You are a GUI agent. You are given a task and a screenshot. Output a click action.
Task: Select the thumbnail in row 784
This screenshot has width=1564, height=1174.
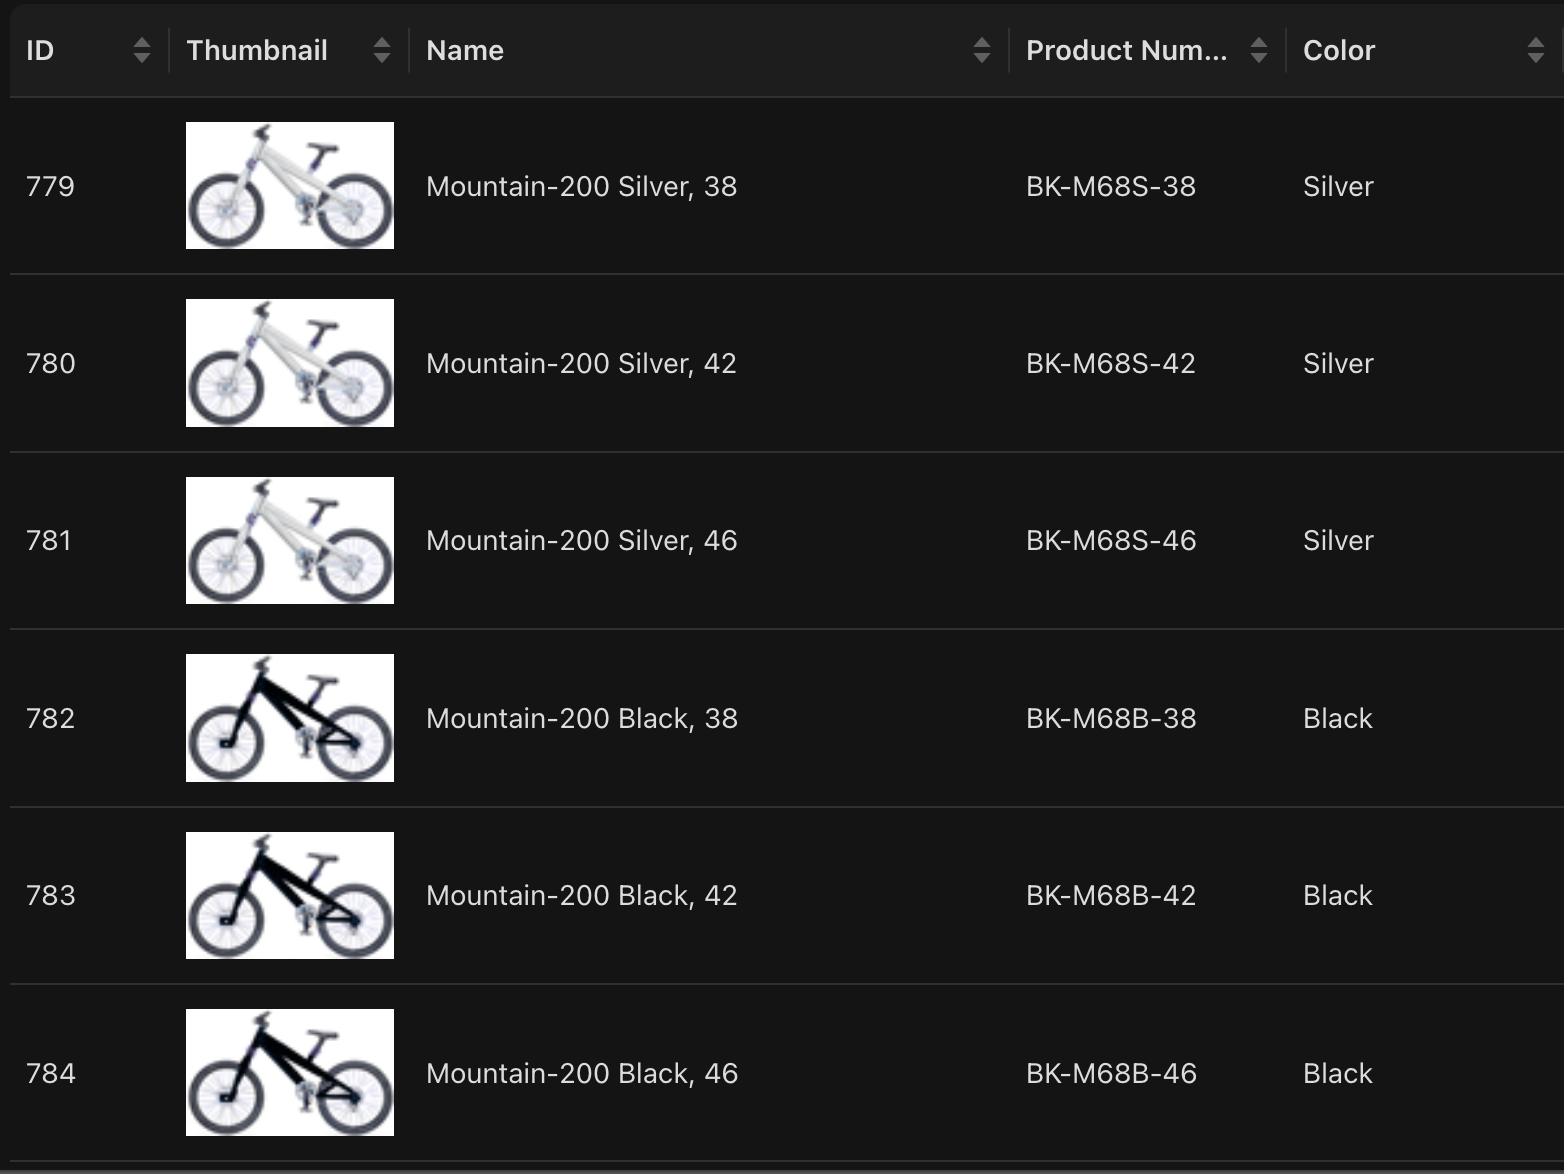pyautogui.click(x=290, y=1072)
